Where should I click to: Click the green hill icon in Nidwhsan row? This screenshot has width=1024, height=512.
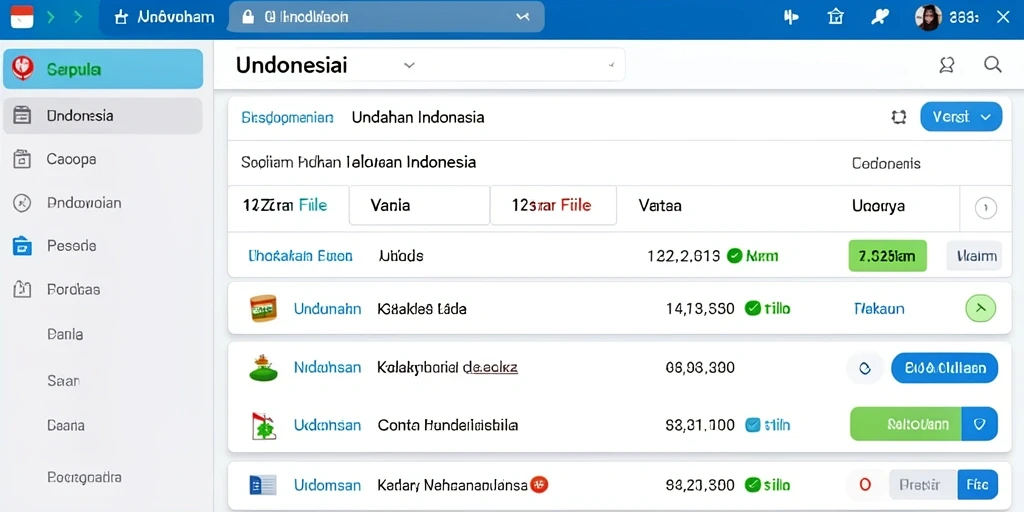point(263,368)
